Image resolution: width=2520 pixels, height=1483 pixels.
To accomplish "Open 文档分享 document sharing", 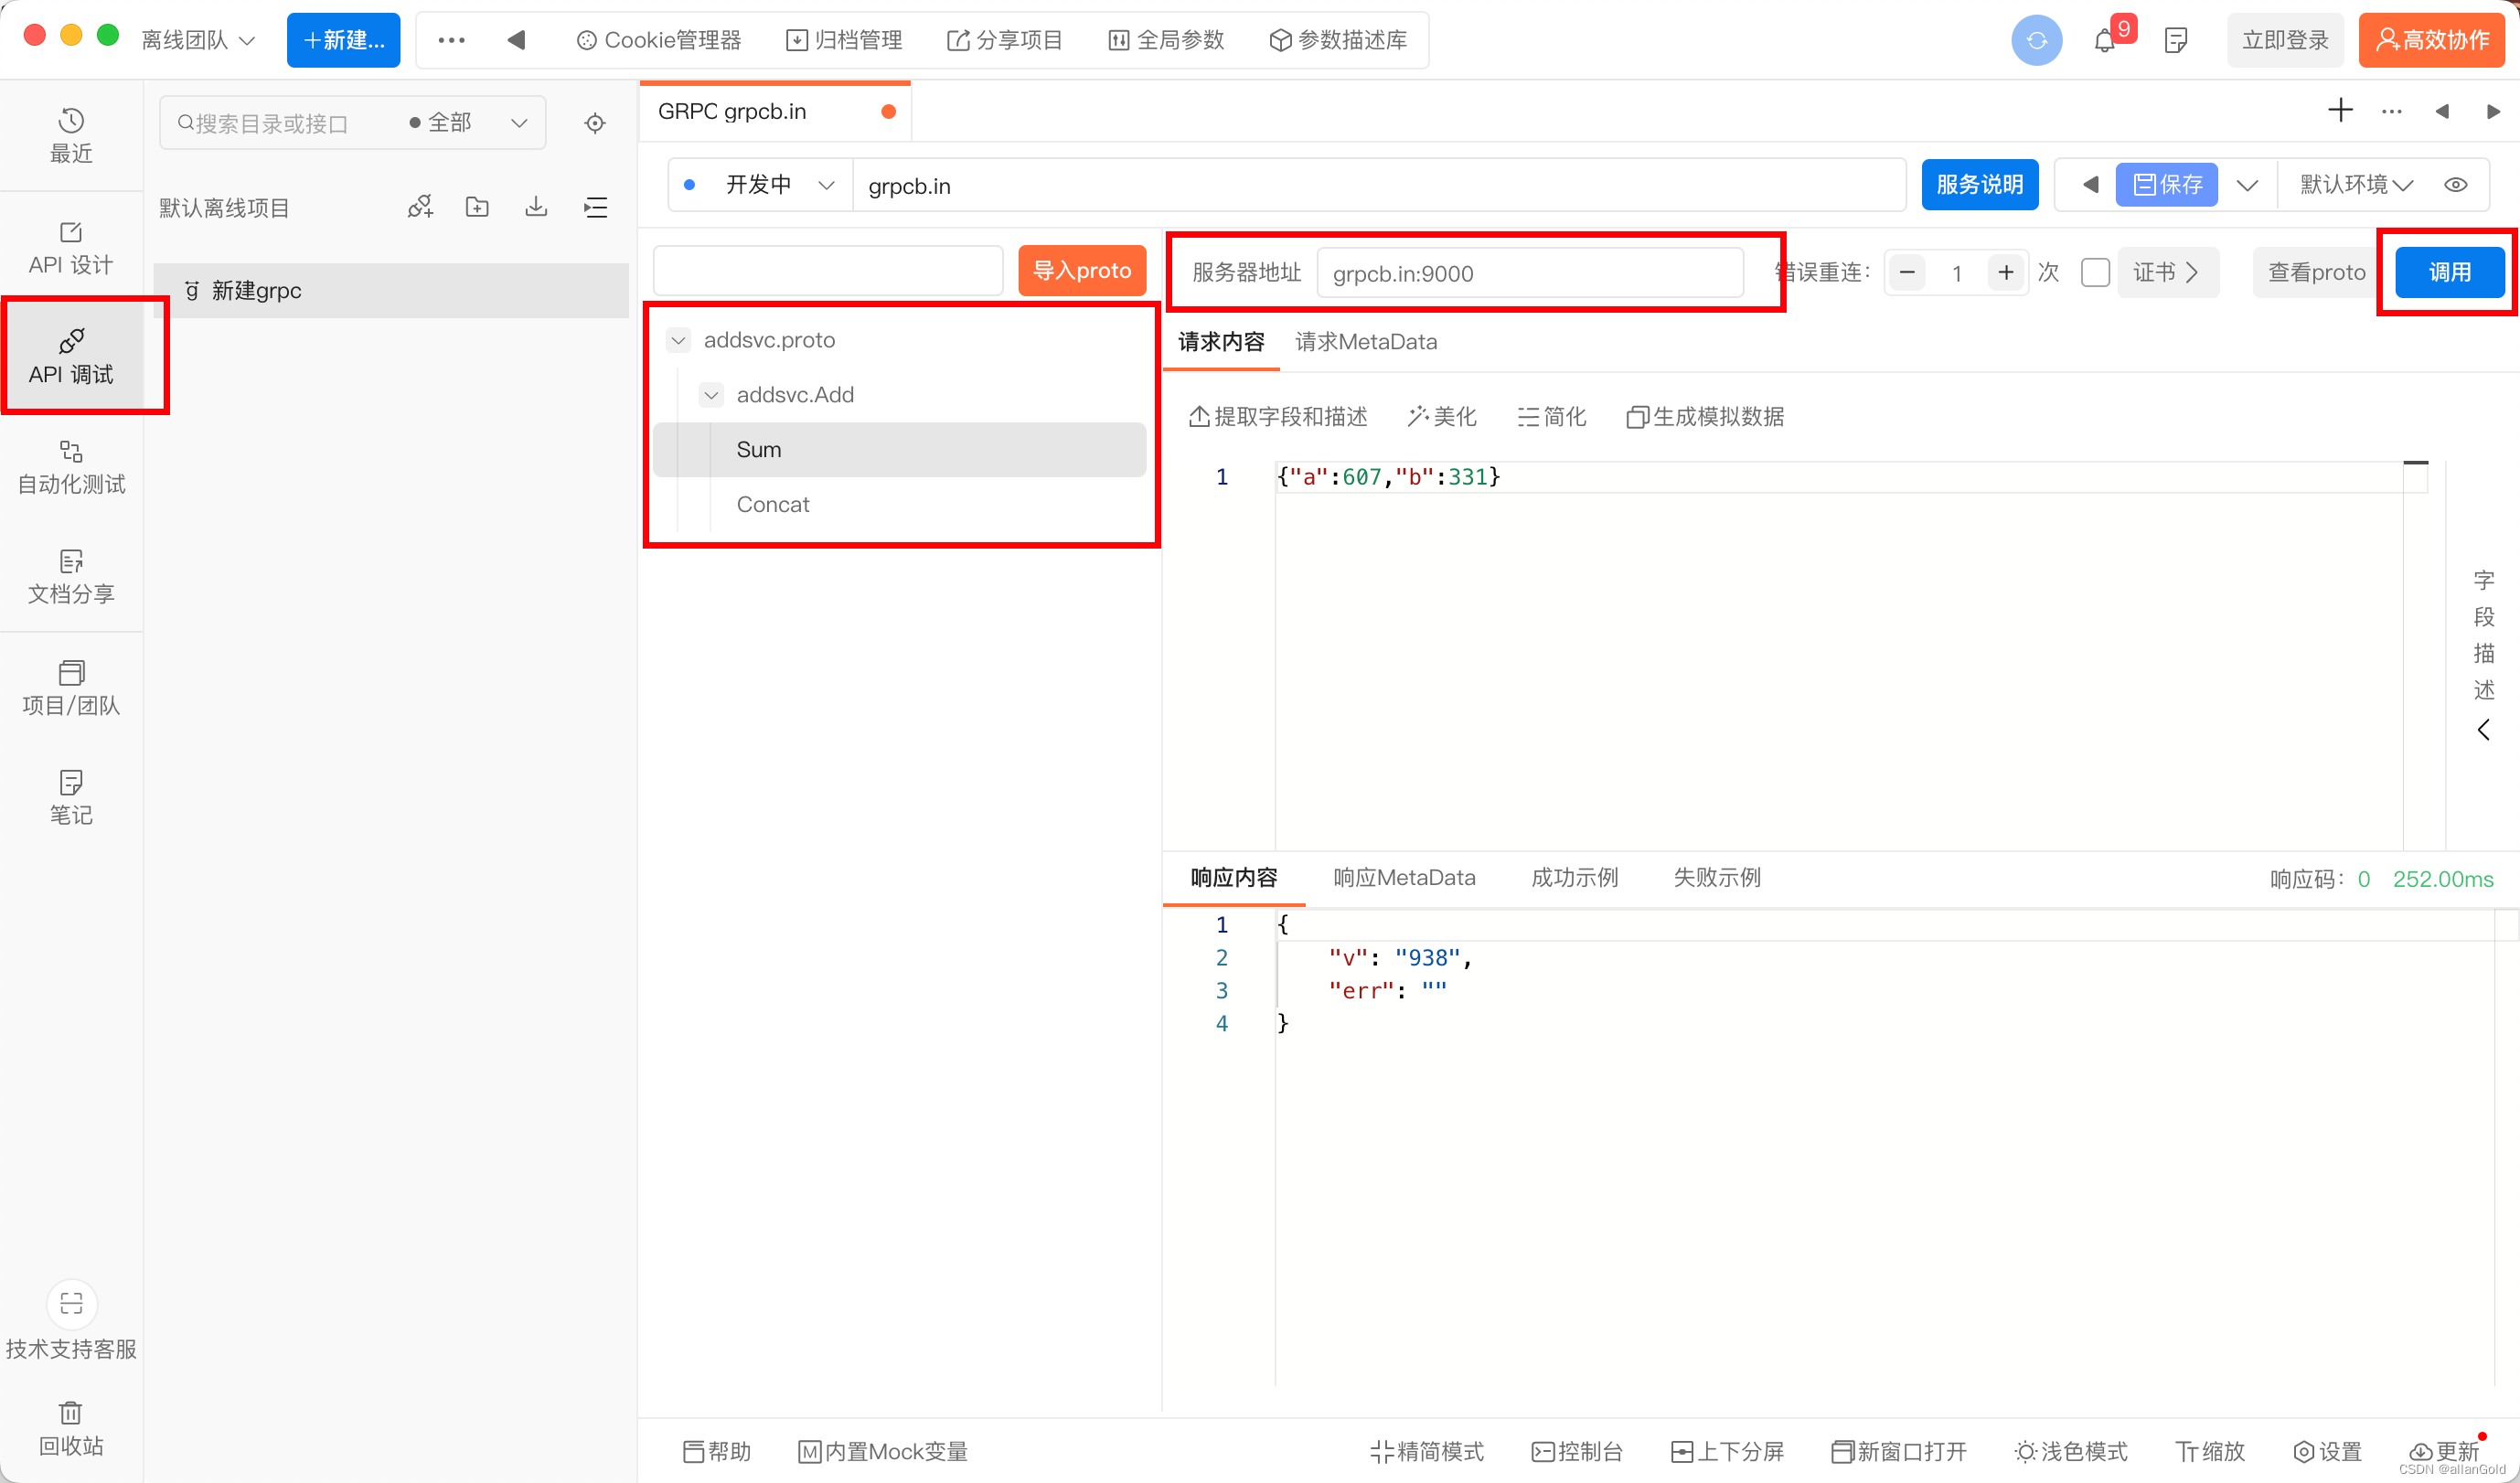I will point(71,578).
